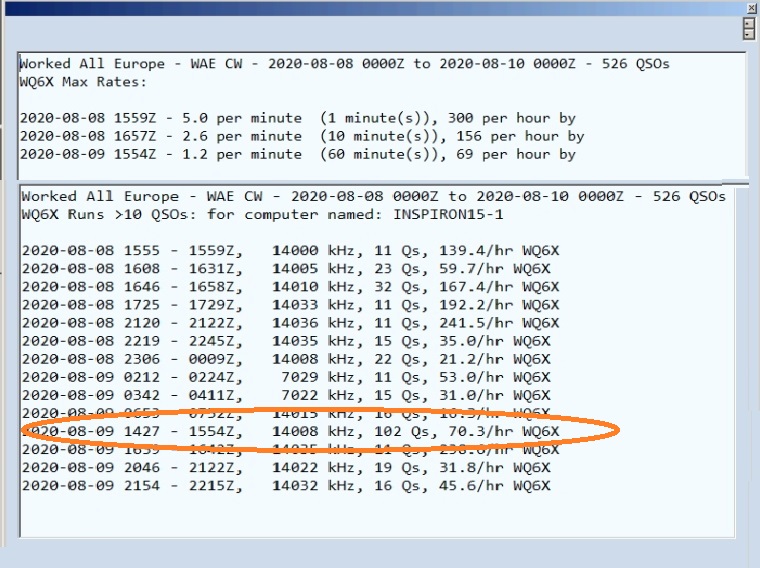The height and width of the screenshot is (568, 760).
Task: Select the 2120 - 2122Z 14036 kHz run
Action: tap(290, 323)
